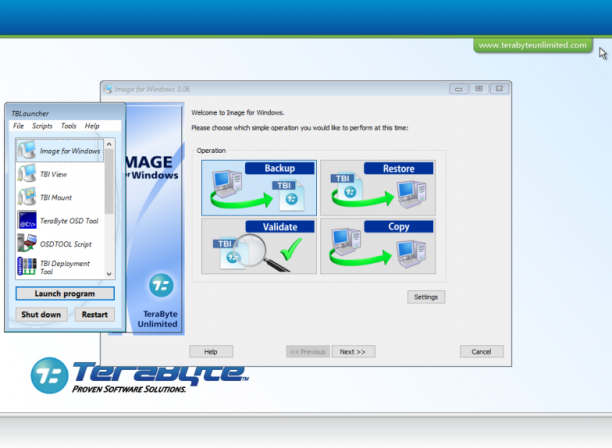The image size is (612, 448).
Task: Select Image for Windows in launcher list
Action: pyautogui.click(x=60, y=151)
